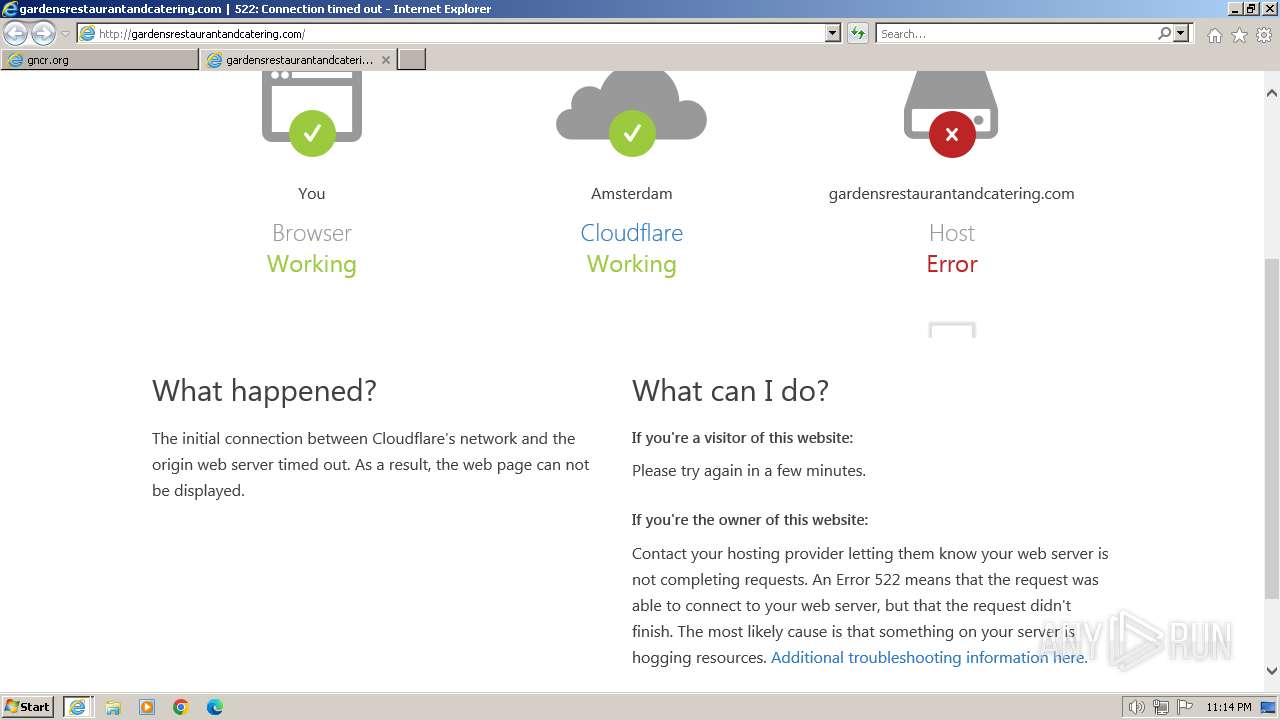Viewport: 1280px width, 720px height.
Task: Run search with the magnifier icon
Action: click(x=1164, y=34)
